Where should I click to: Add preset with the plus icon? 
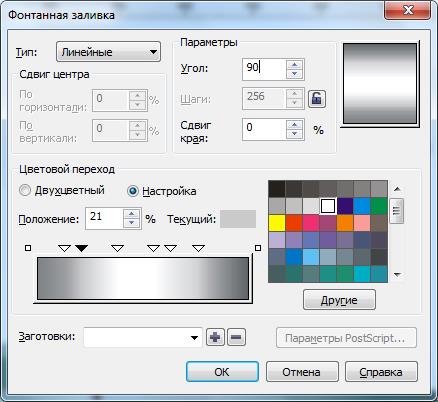click(215, 337)
